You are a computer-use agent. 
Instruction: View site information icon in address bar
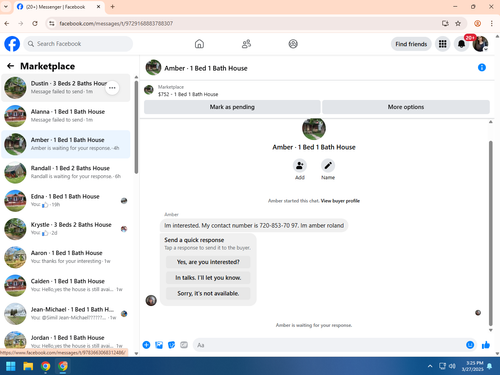[51, 23]
